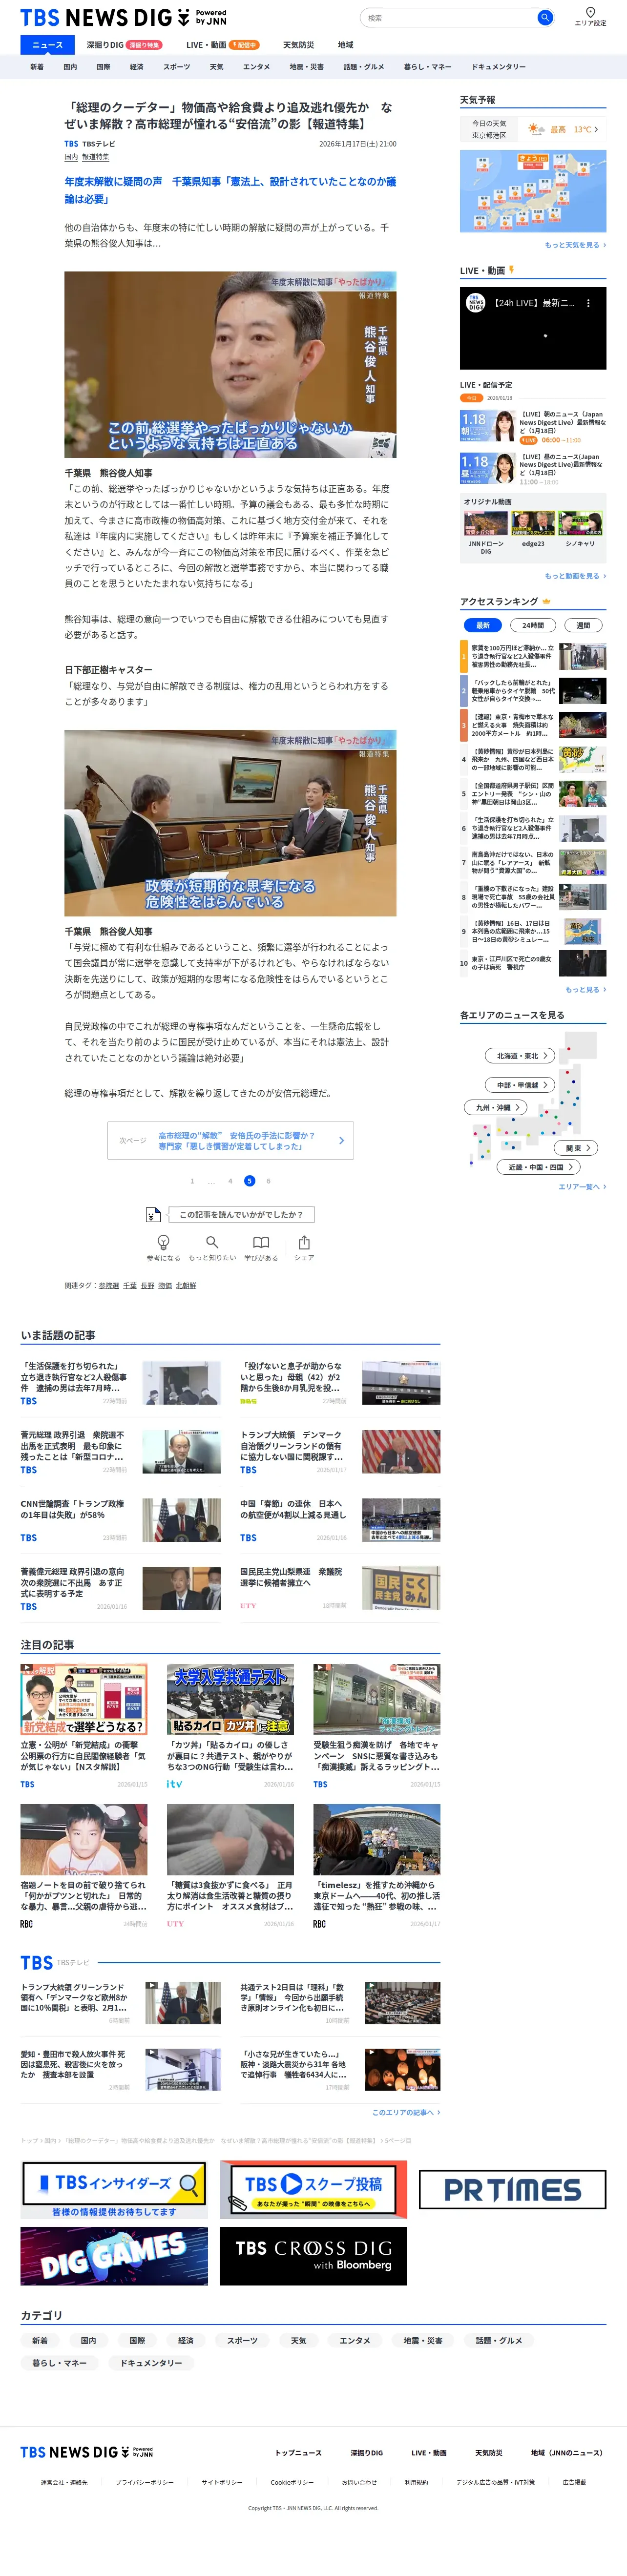Click the footer TBS NEWS DIG logo
The image size is (627, 2576).
coord(87,2452)
